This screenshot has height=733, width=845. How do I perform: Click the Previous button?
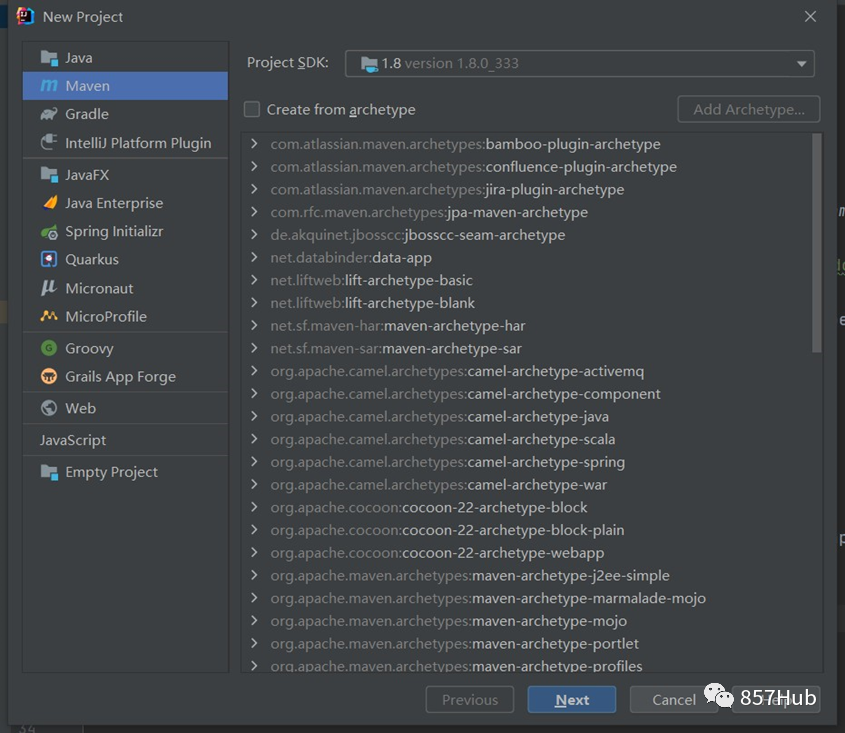click(470, 700)
